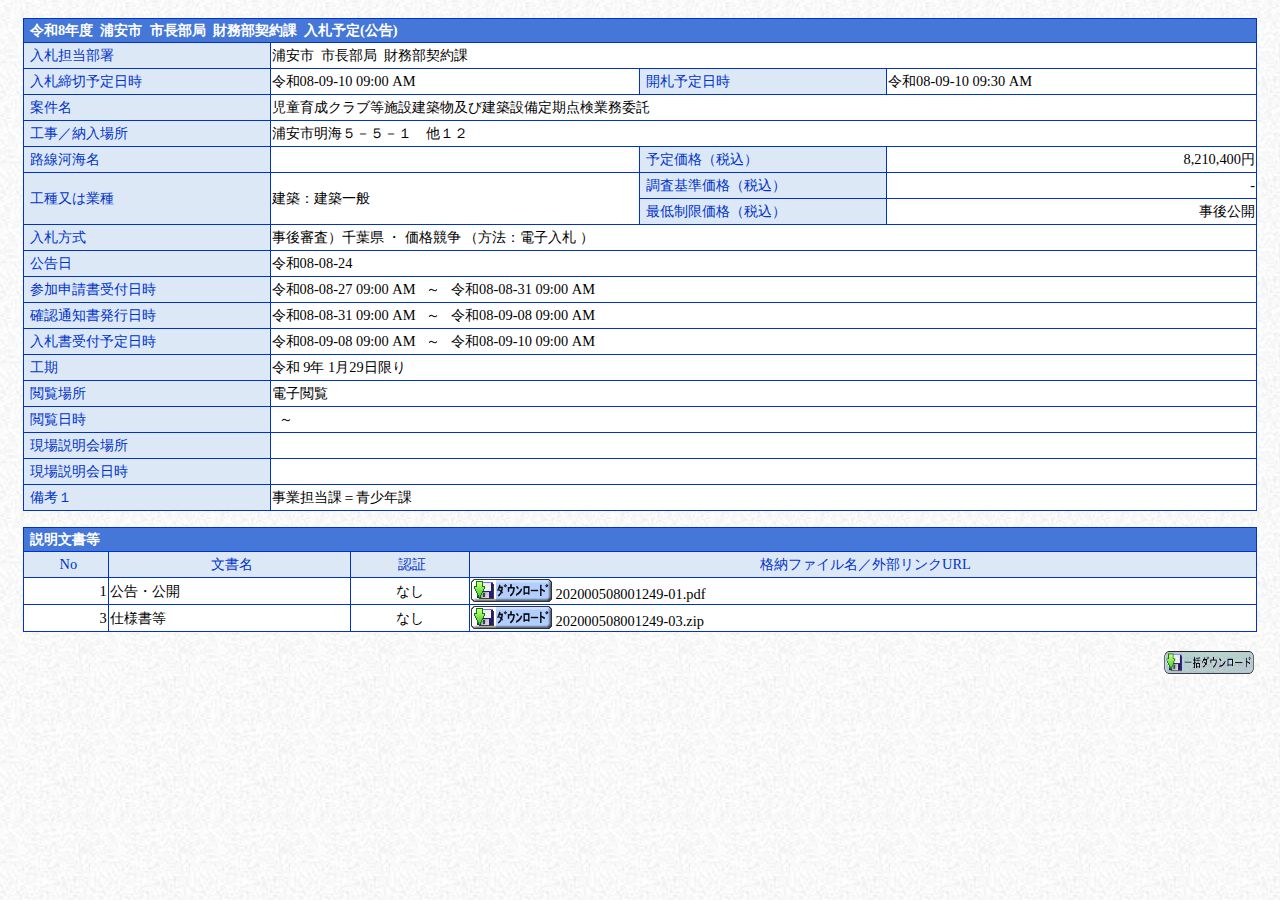Click the 入札方式 value 事後審査）千葉県
The image size is (1280, 900).
pyautogui.click(x=430, y=238)
